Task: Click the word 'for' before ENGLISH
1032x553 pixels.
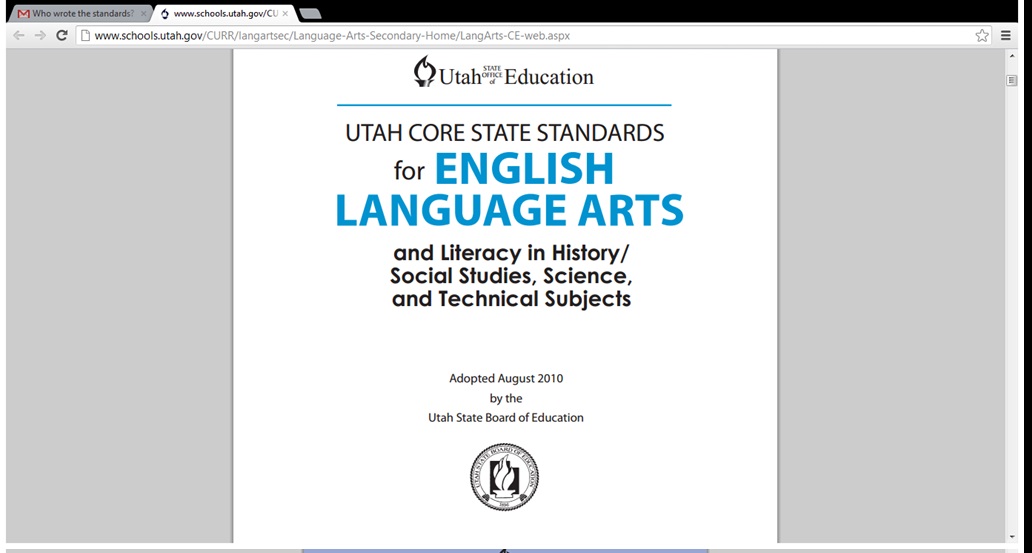Action: [x=409, y=172]
